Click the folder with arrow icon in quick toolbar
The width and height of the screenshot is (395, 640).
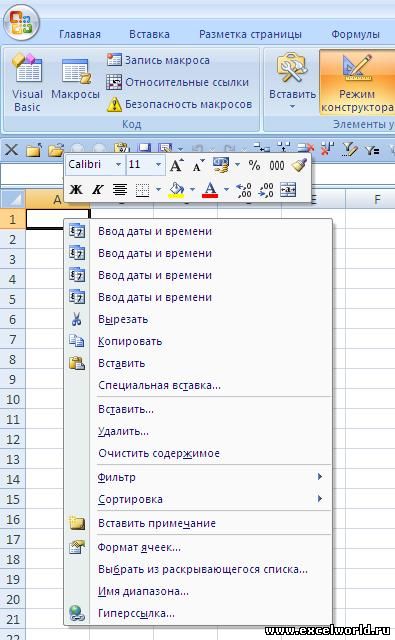click(x=34, y=150)
